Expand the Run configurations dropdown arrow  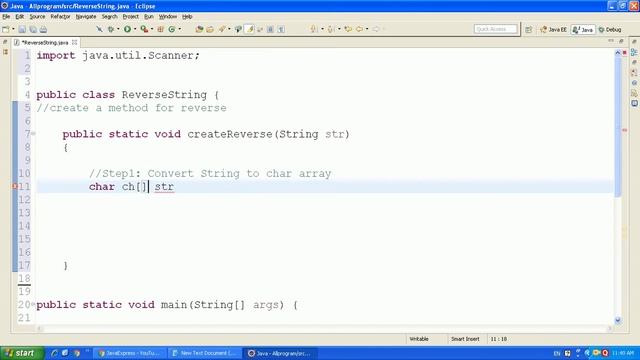(135, 29)
